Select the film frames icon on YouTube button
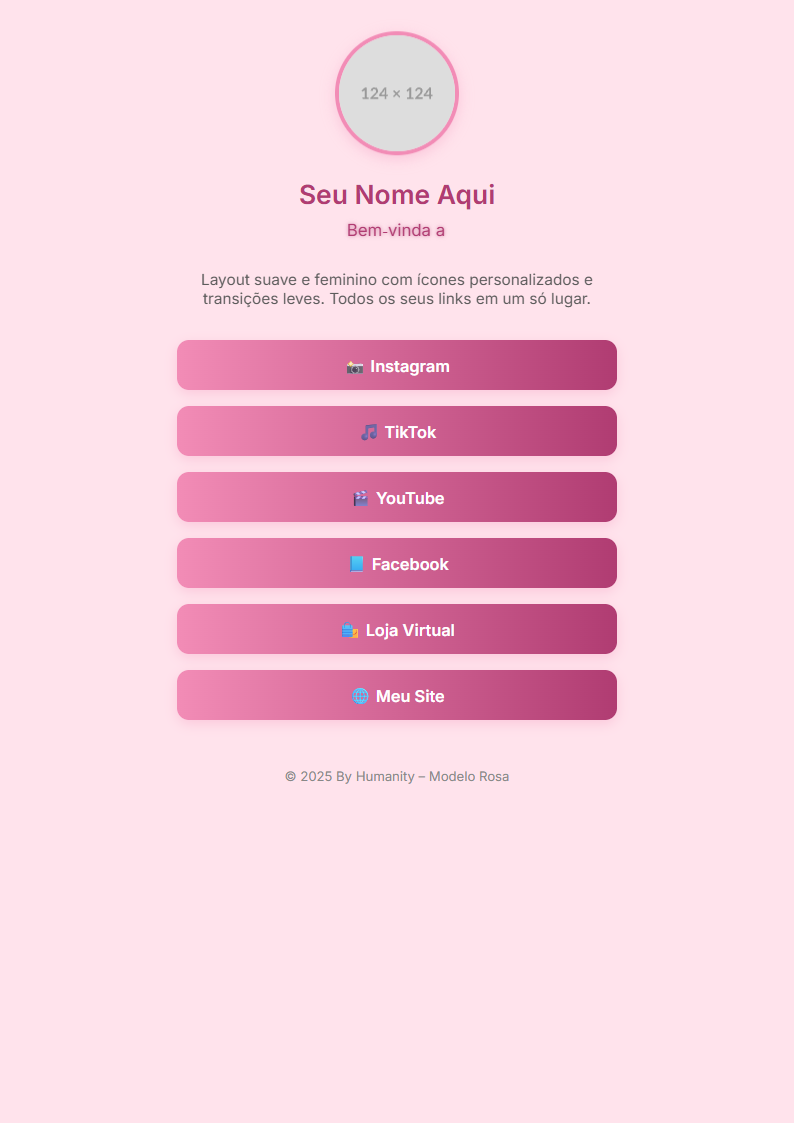 click(x=358, y=497)
